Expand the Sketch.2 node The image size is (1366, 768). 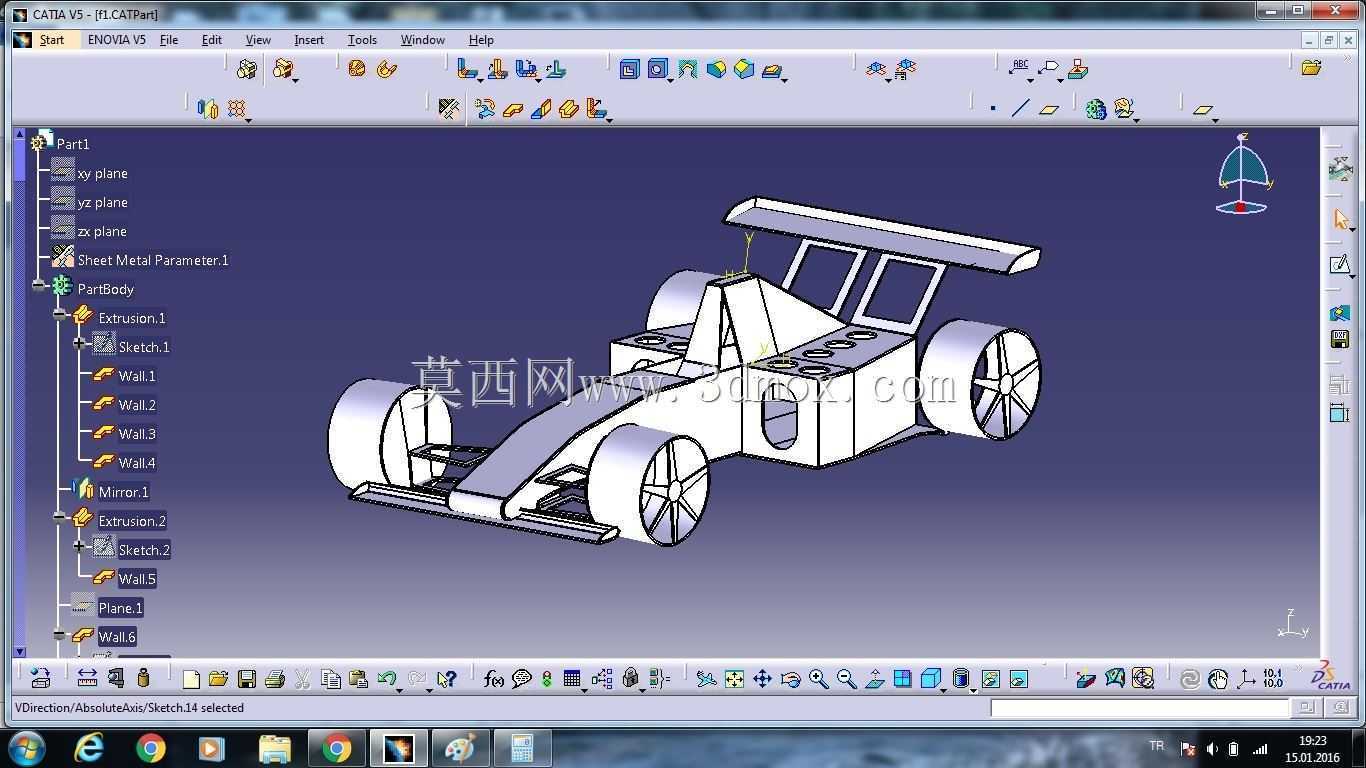[x=80, y=547]
